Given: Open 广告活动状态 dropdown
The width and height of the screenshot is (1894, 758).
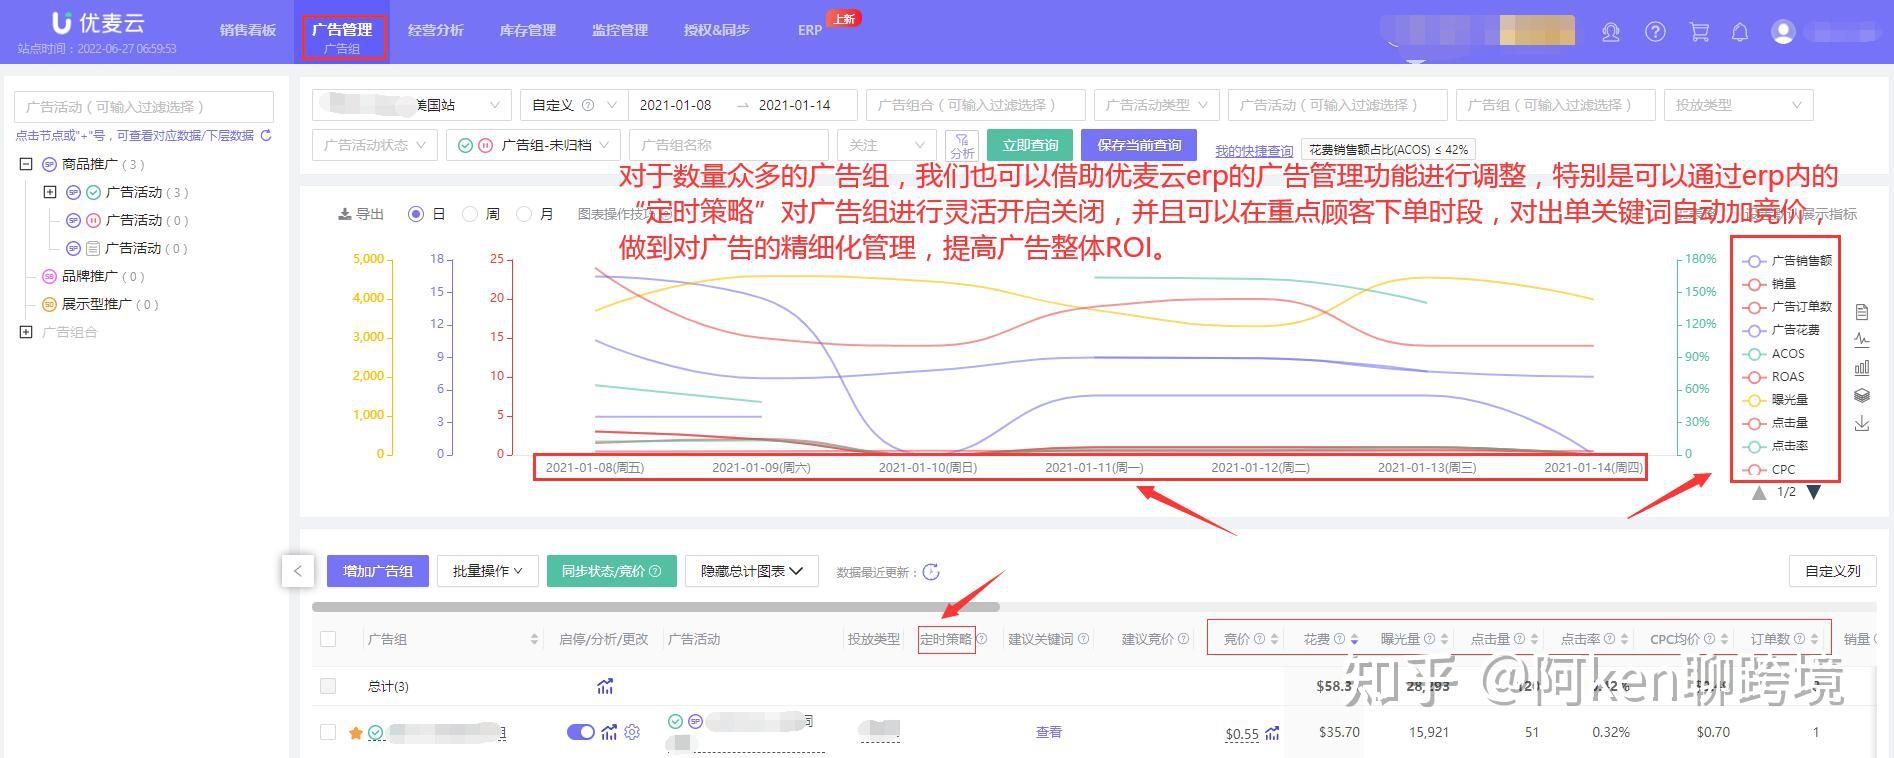Looking at the screenshot, I should click(x=375, y=145).
